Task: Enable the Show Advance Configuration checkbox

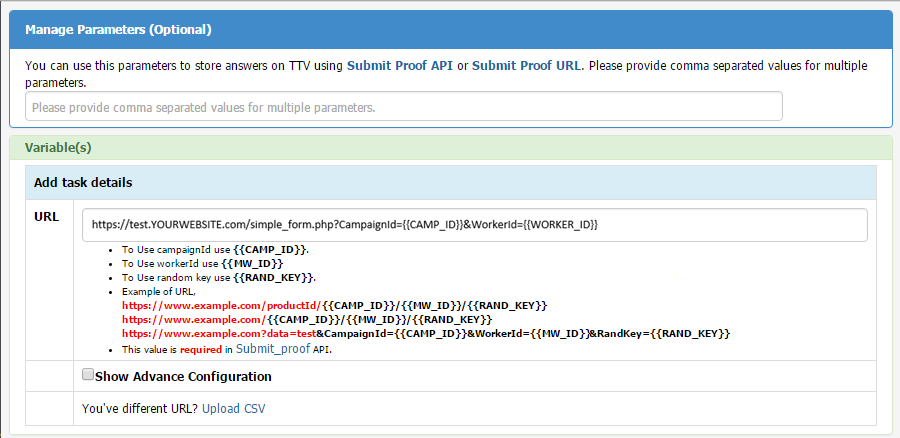Action: 88,375
